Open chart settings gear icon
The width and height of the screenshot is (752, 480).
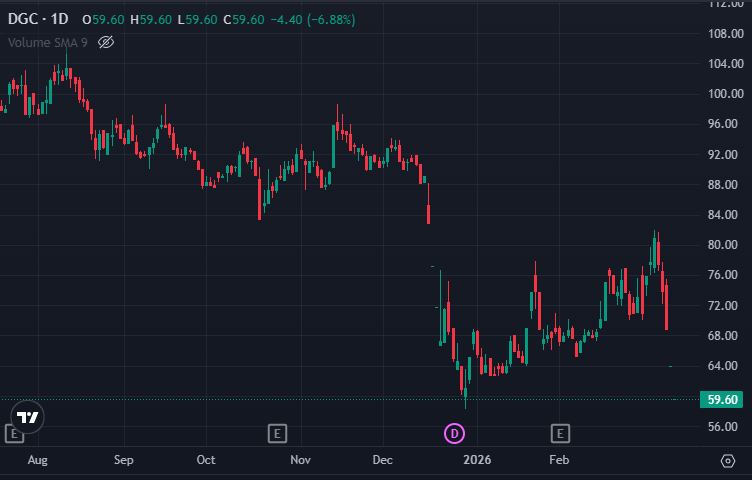tap(727, 460)
